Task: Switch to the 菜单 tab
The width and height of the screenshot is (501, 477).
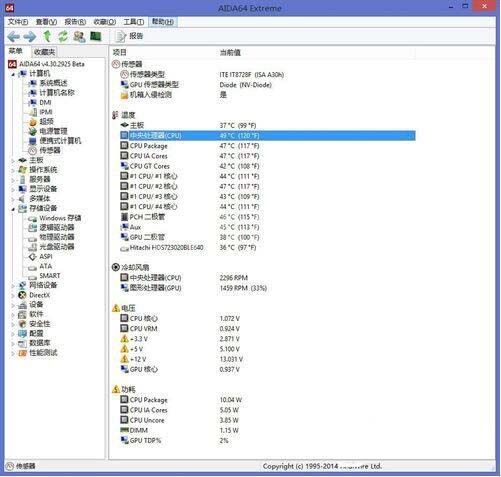Action: coord(15,51)
